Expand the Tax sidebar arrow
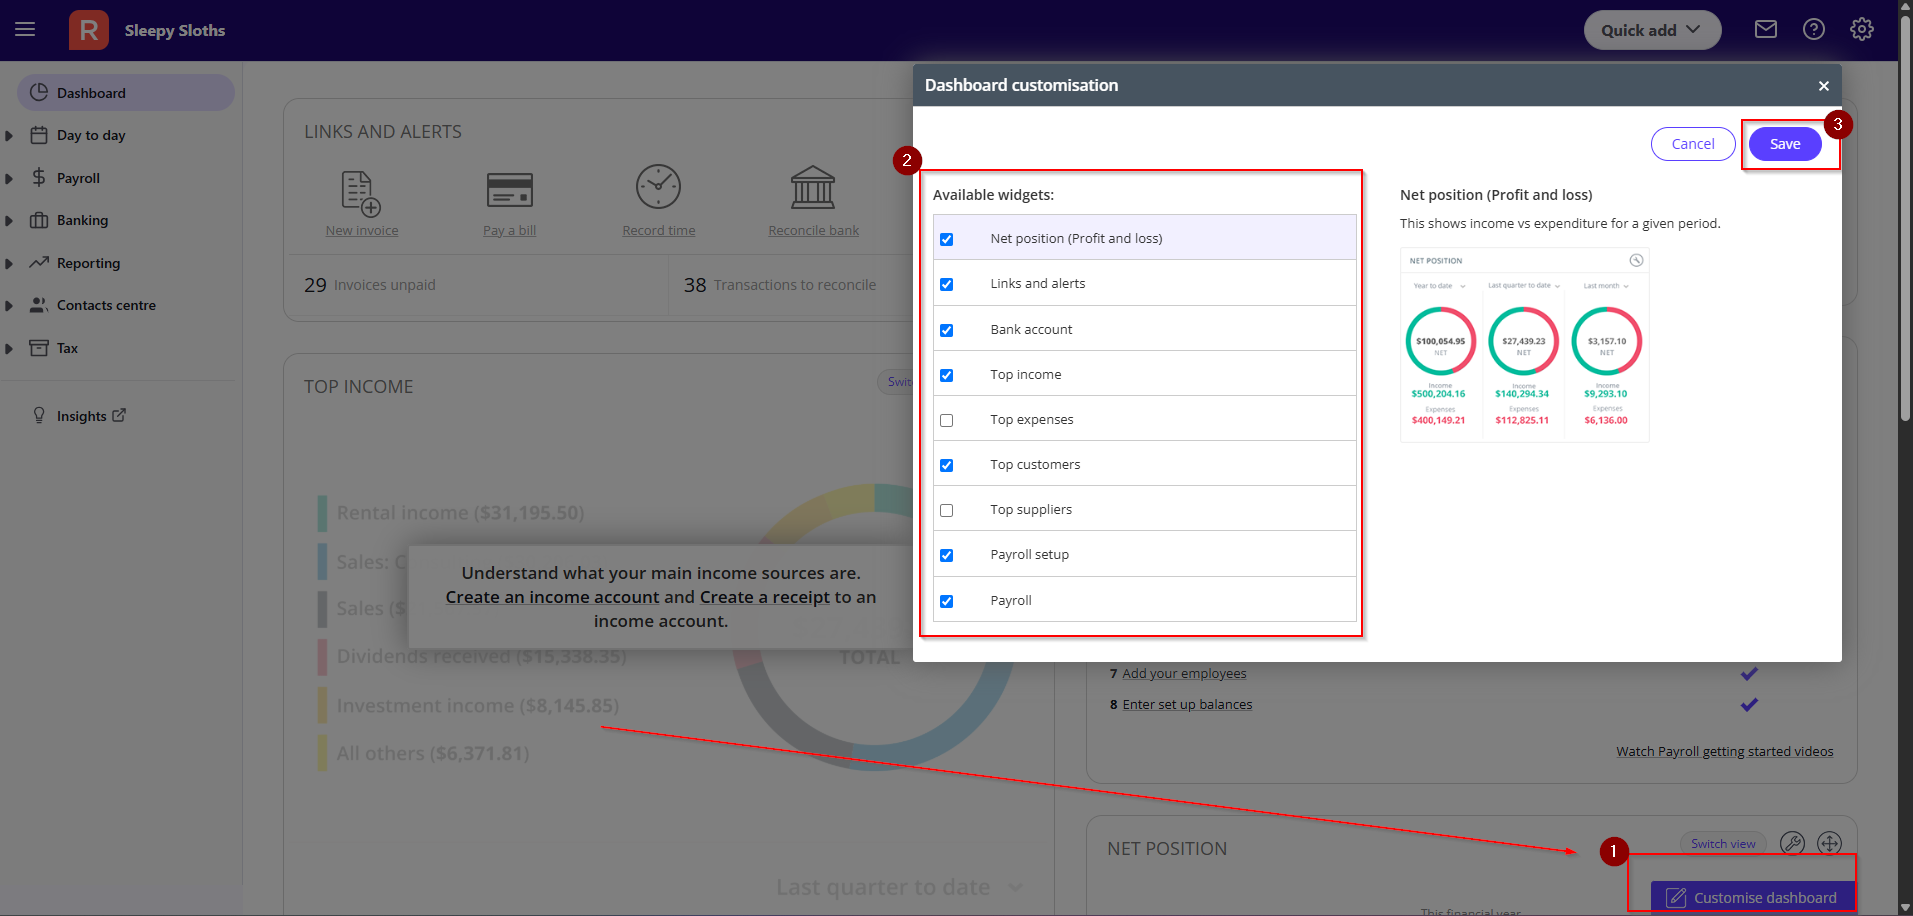 tap(9, 348)
